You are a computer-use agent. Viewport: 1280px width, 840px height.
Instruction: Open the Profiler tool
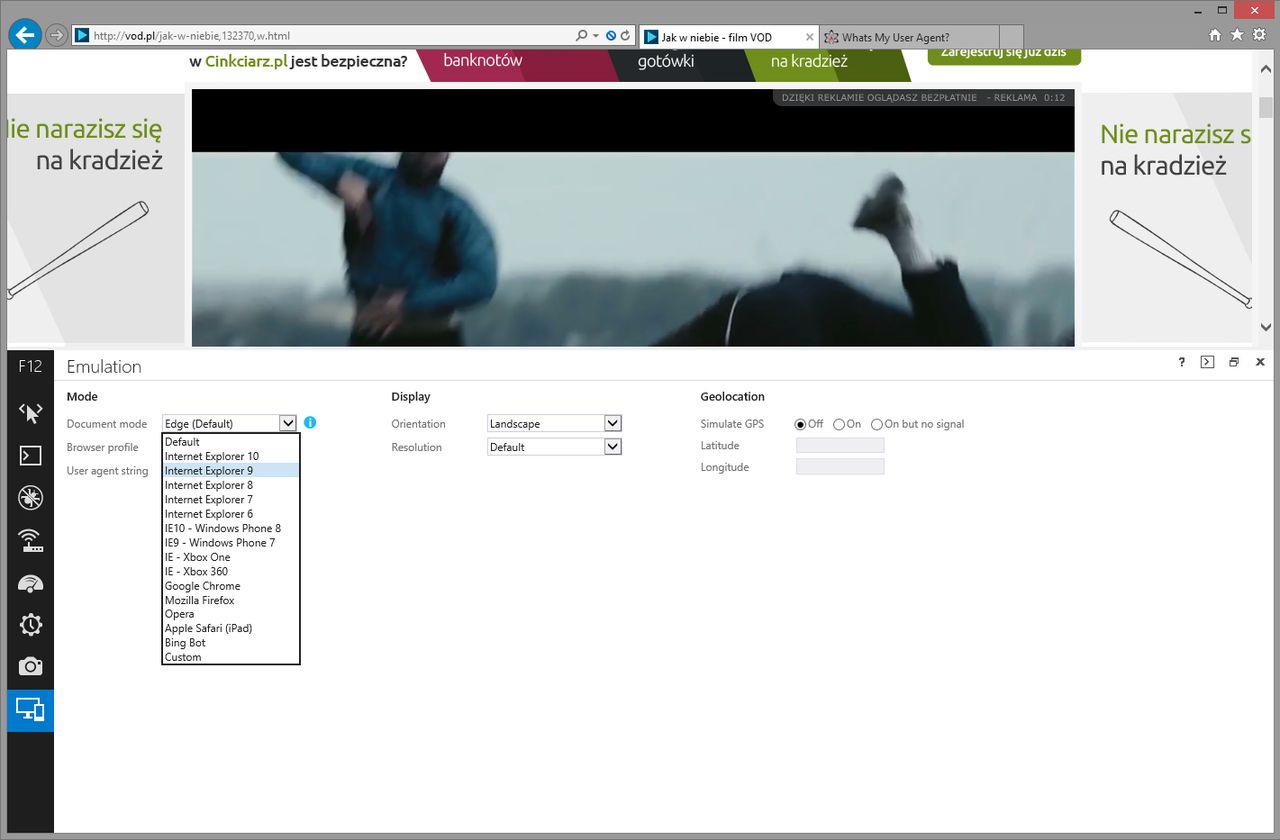30,625
